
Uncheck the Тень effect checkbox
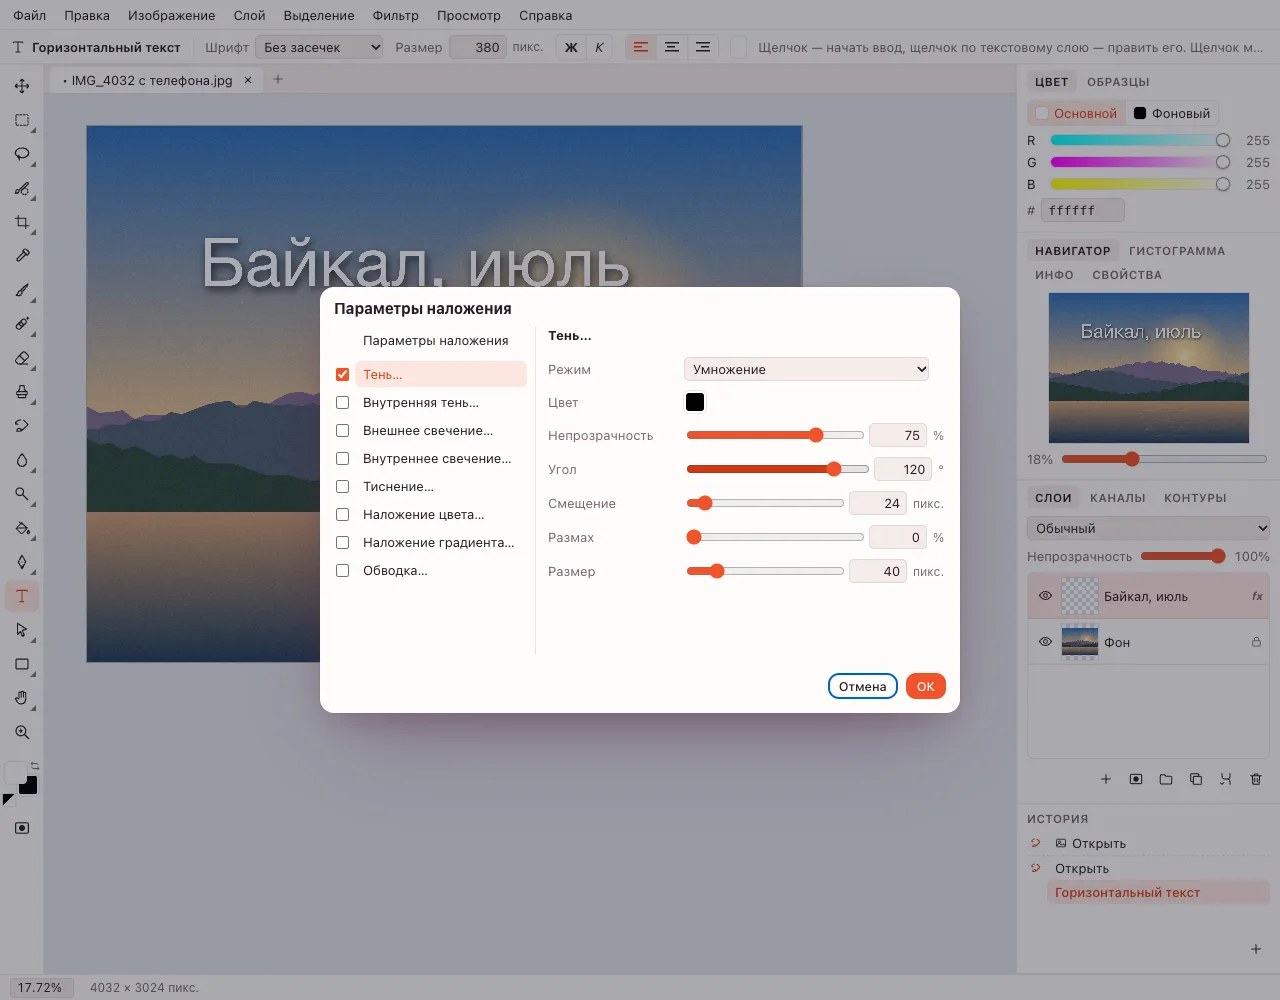click(x=343, y=374)
